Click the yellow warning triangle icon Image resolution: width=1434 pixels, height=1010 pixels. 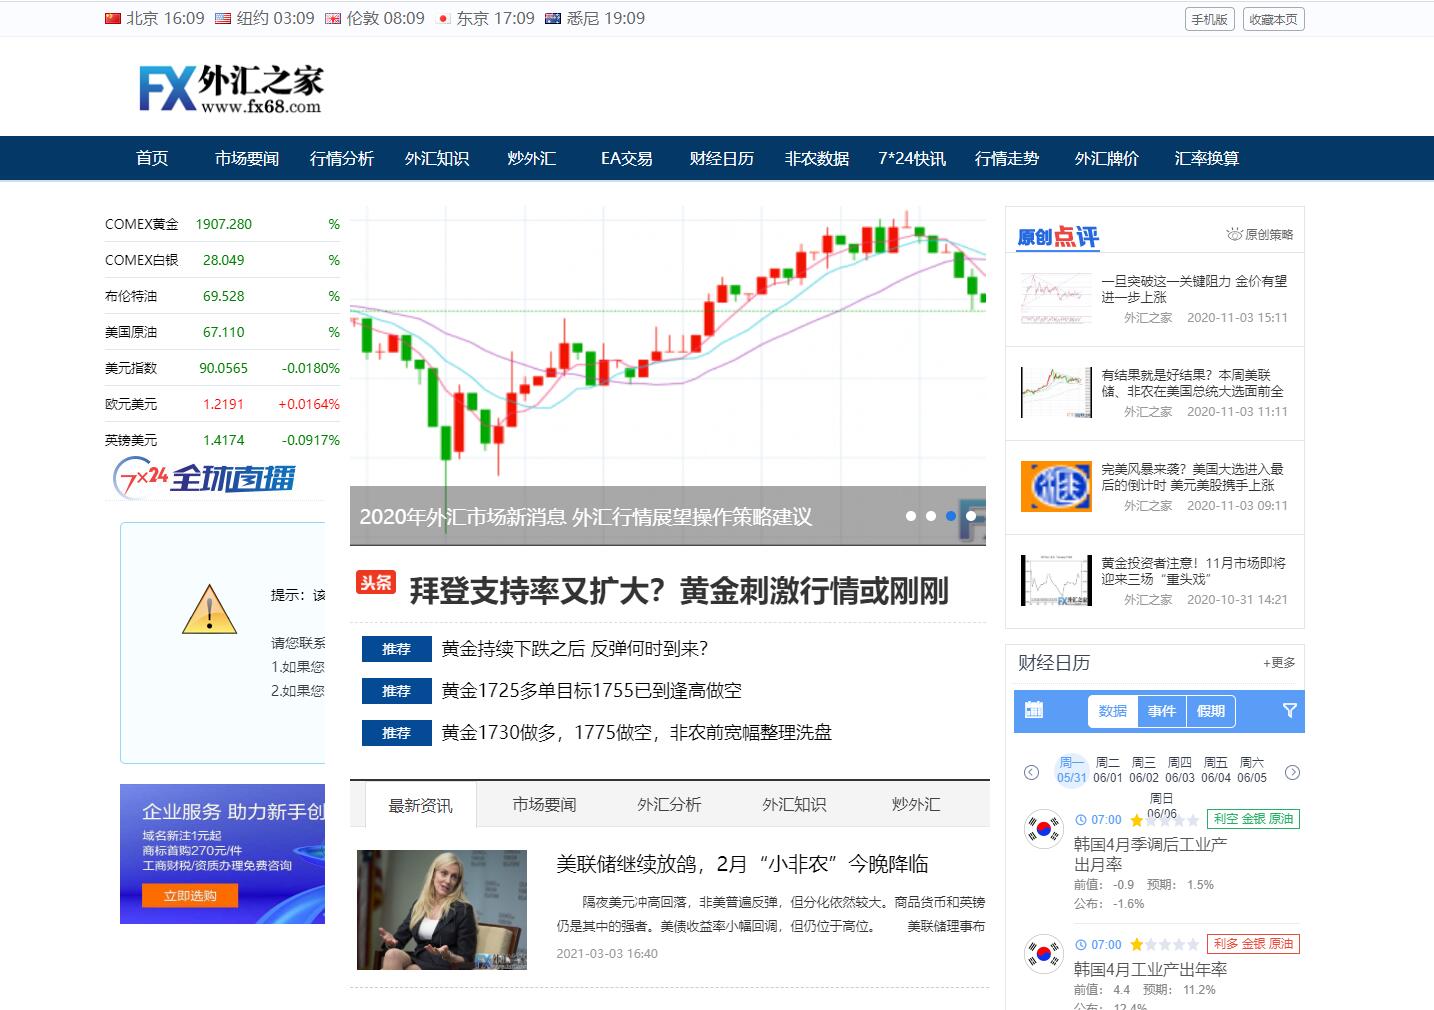click(209, 610)
